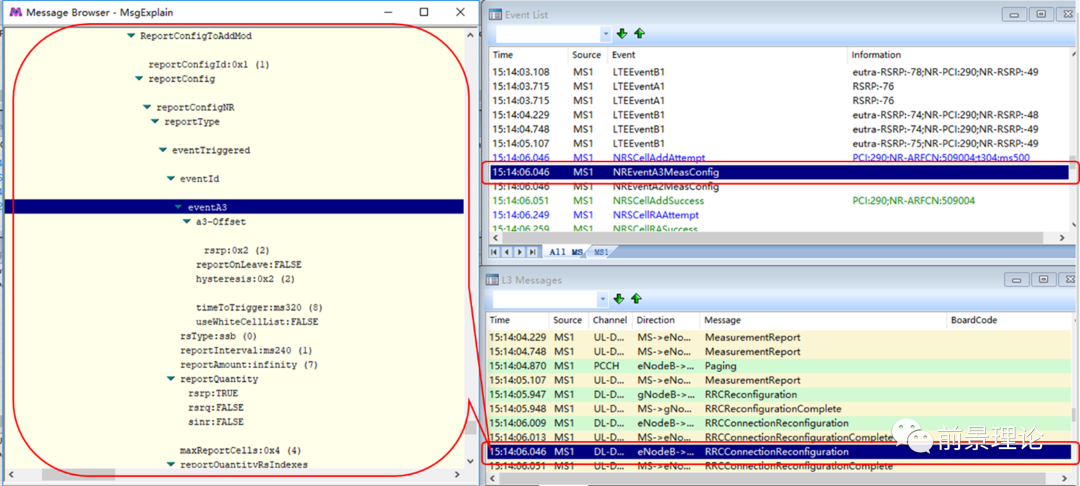This screenshot has height=486, width=1080.
Task: Click the L3 Messages window table icon
Action: pyautogui.click(x=492, y=279)
